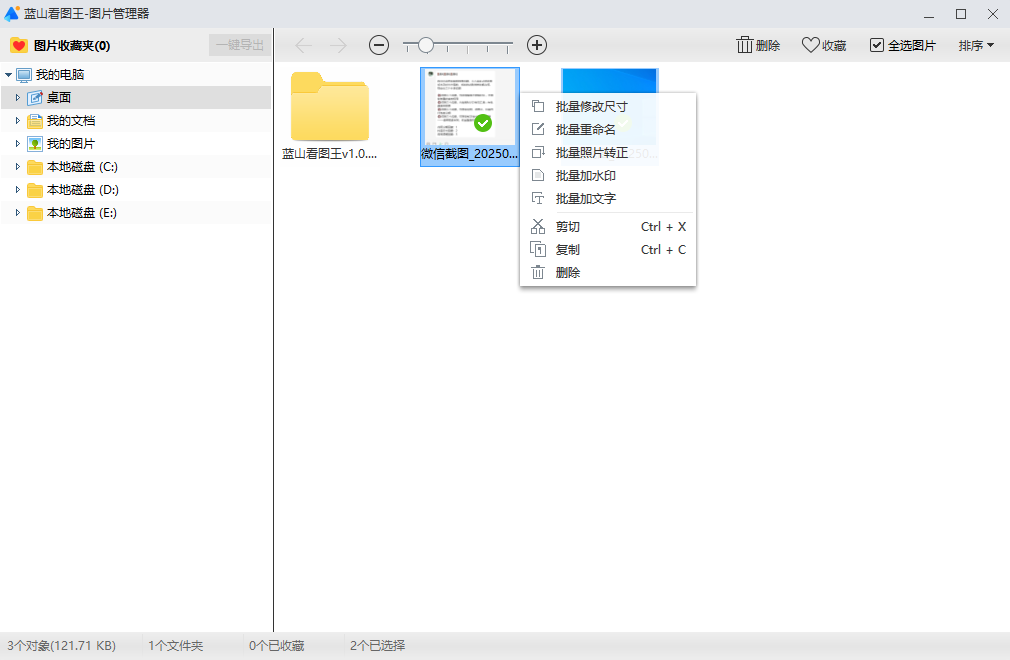
Task: Click the 我的电脑 computer icon
Action: (x=24, y=75)
